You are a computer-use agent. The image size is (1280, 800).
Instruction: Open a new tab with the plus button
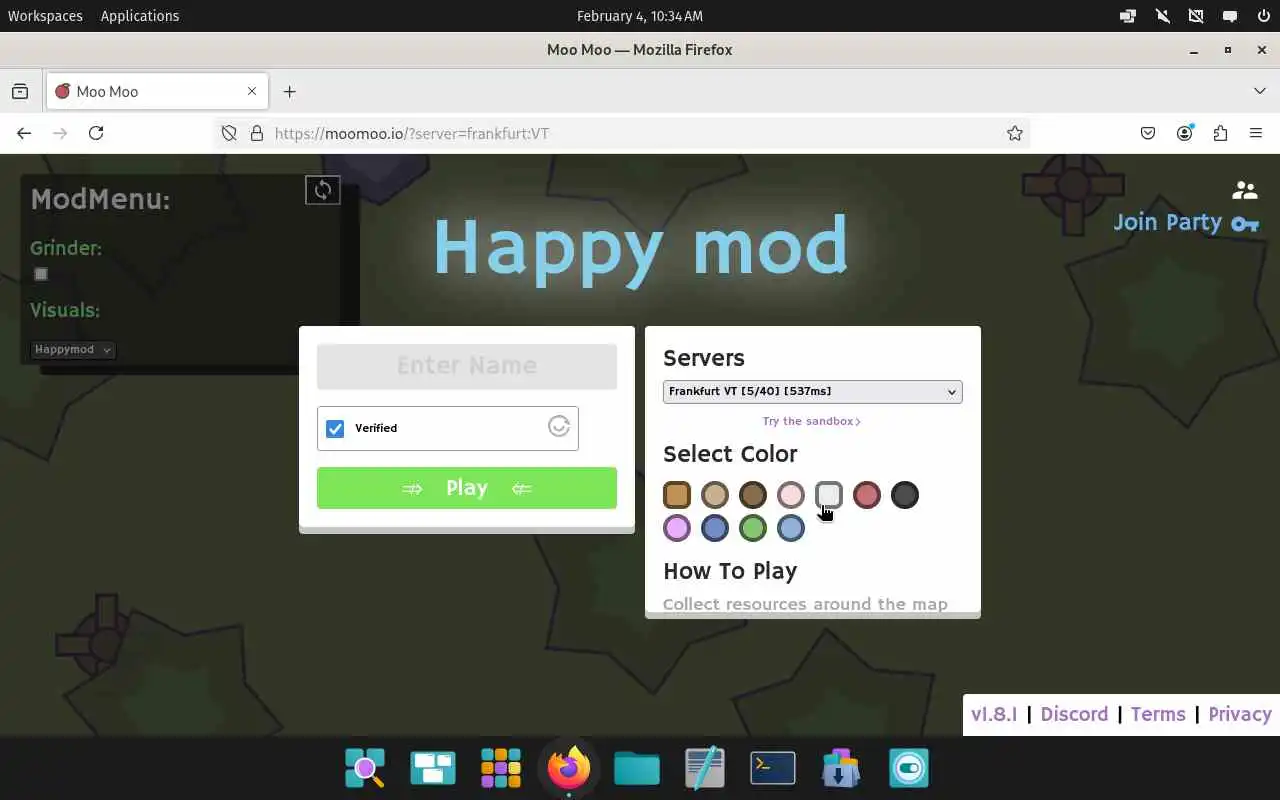coord(289,91)
